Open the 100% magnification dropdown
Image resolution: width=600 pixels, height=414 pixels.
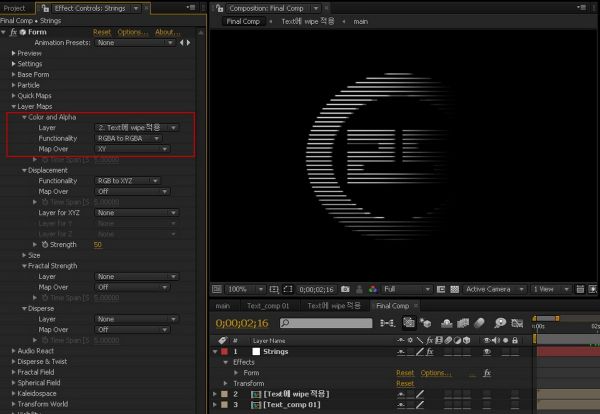click(x=245, y=289)
